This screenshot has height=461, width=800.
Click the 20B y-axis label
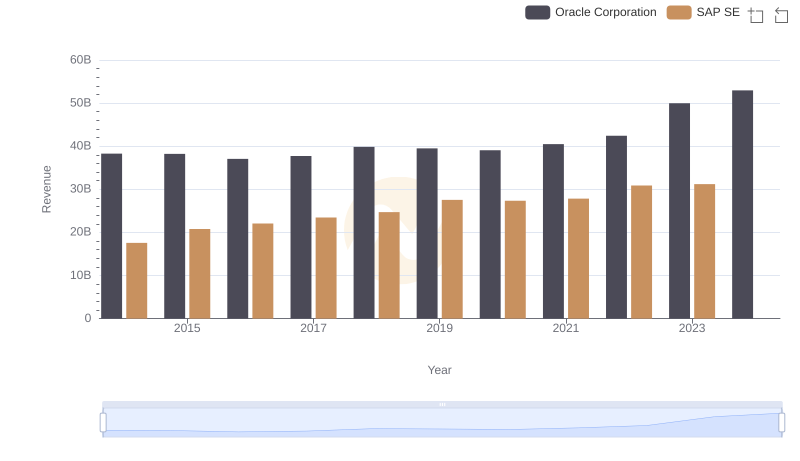81,232
